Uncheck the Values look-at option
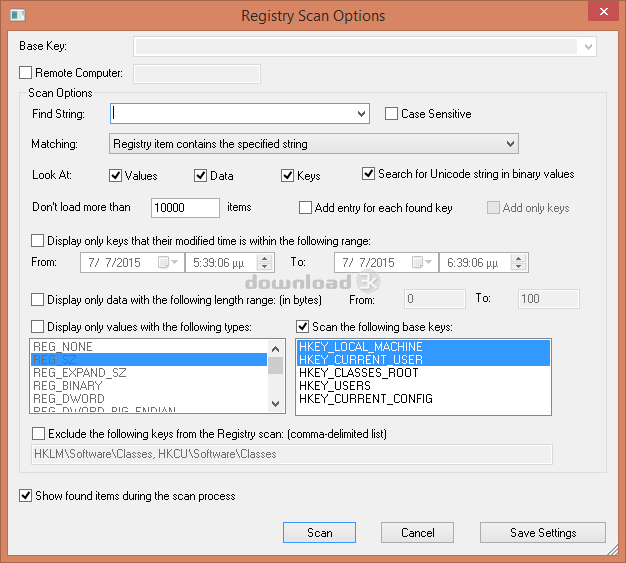The image size is (626, 563). (x=115, y=176)
